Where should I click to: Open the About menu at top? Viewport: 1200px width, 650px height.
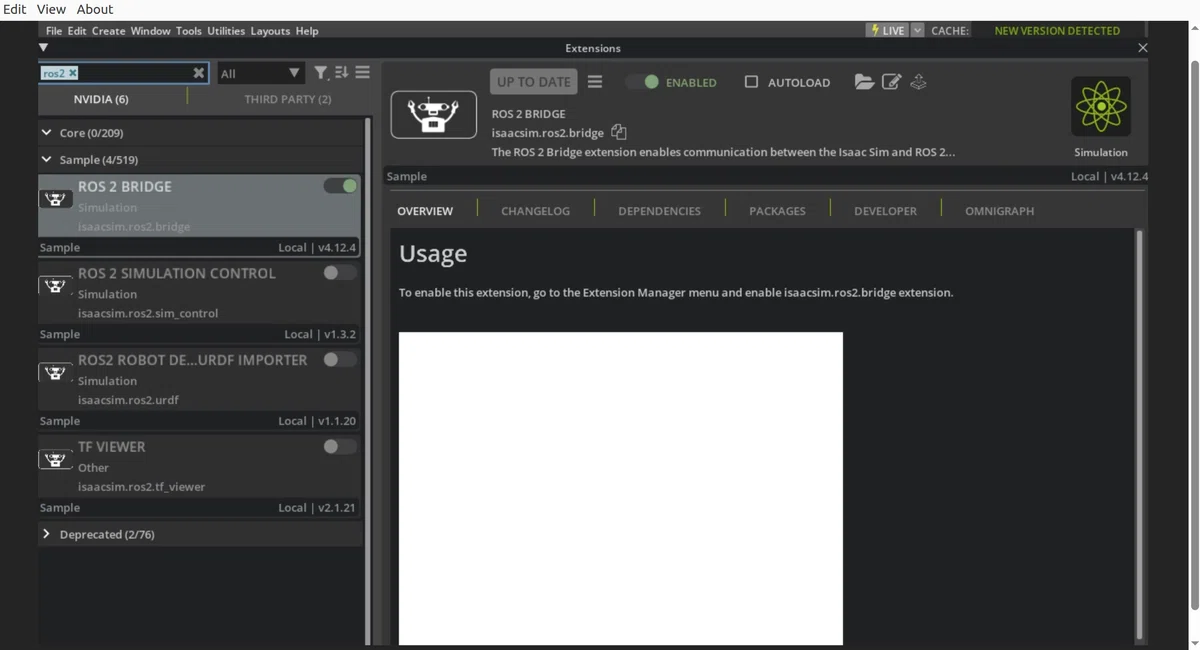click(95, 9)
